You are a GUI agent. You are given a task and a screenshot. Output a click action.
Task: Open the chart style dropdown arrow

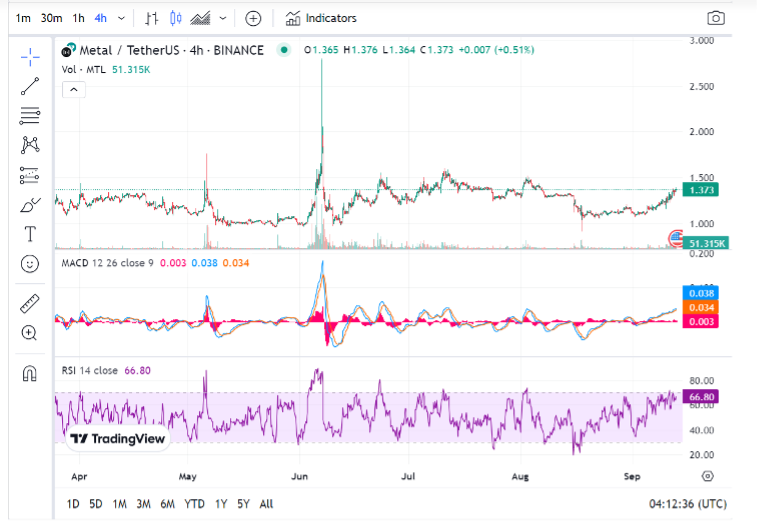(222, 18)
